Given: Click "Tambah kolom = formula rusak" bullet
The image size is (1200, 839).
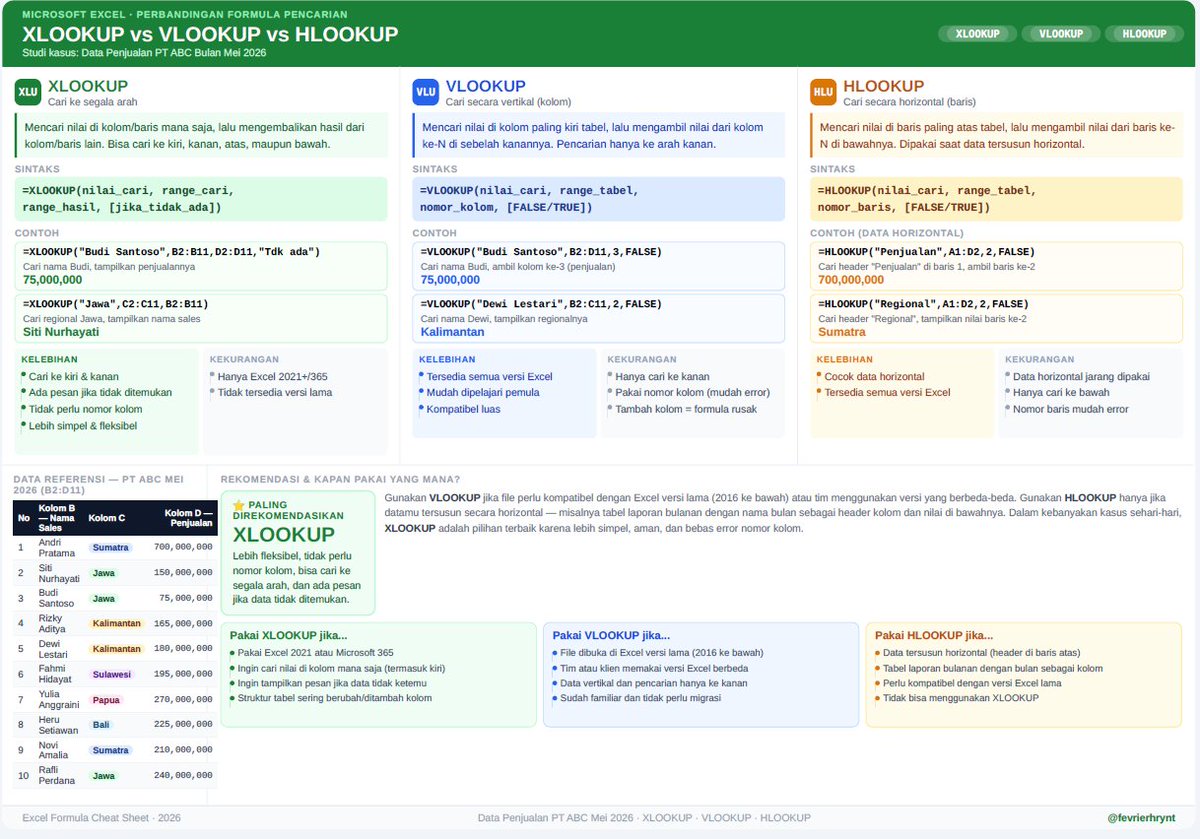Looking at the screenshot, I should point(686,409).
